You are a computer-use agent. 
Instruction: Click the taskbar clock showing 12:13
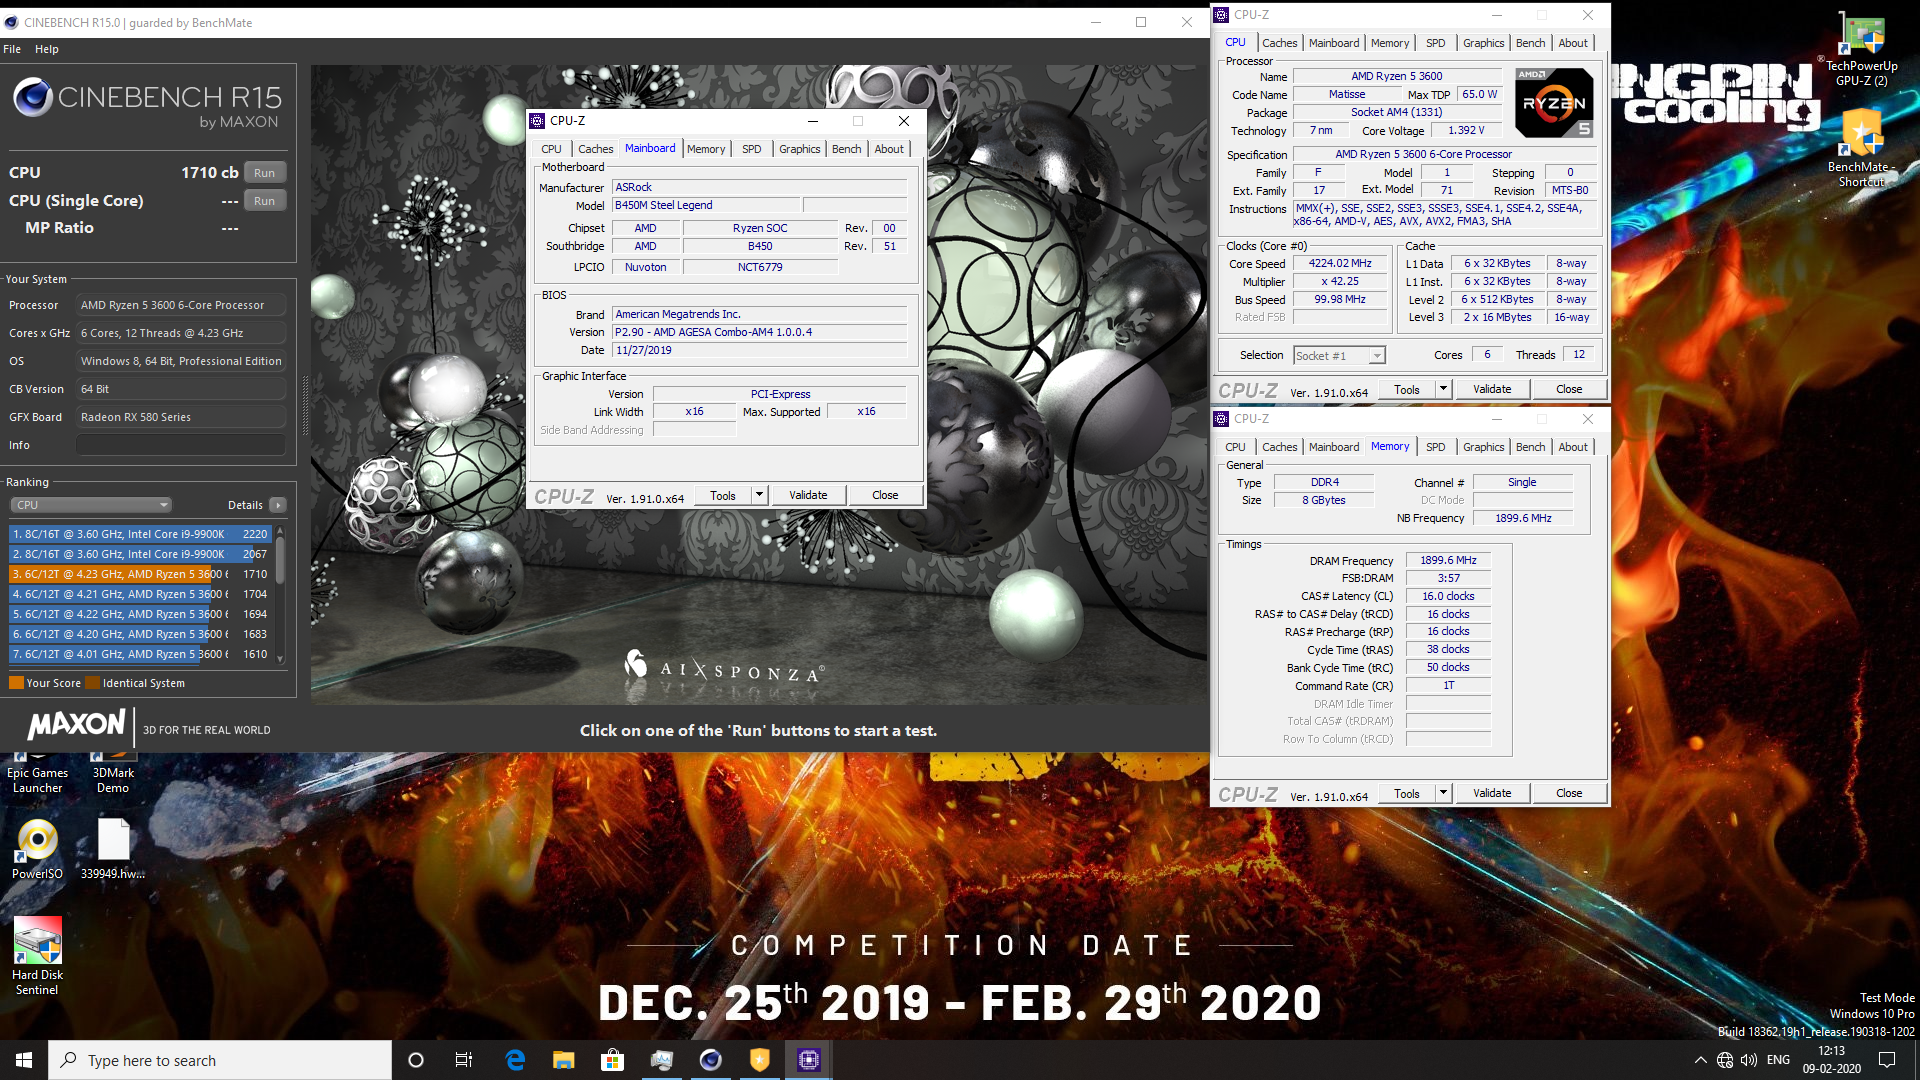(x=1831, y=1060)
